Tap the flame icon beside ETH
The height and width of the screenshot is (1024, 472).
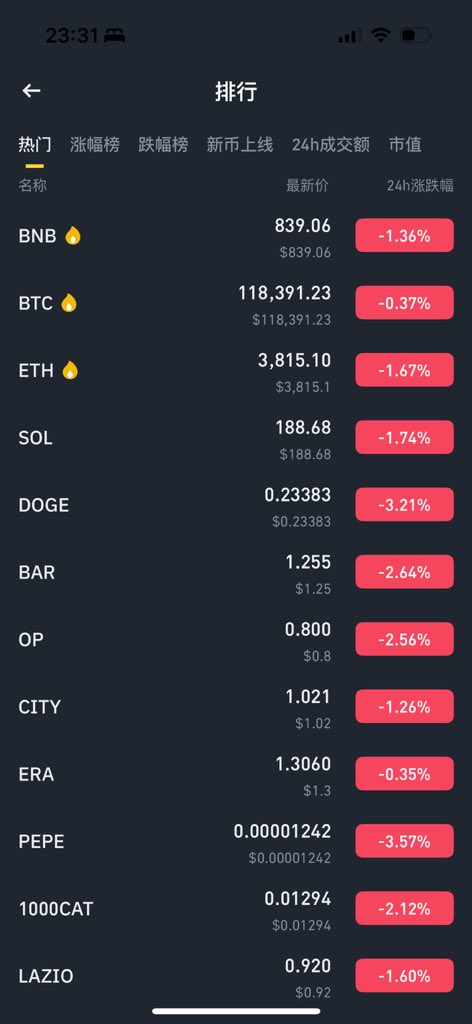pyautogui.click(x=70, y=370)
